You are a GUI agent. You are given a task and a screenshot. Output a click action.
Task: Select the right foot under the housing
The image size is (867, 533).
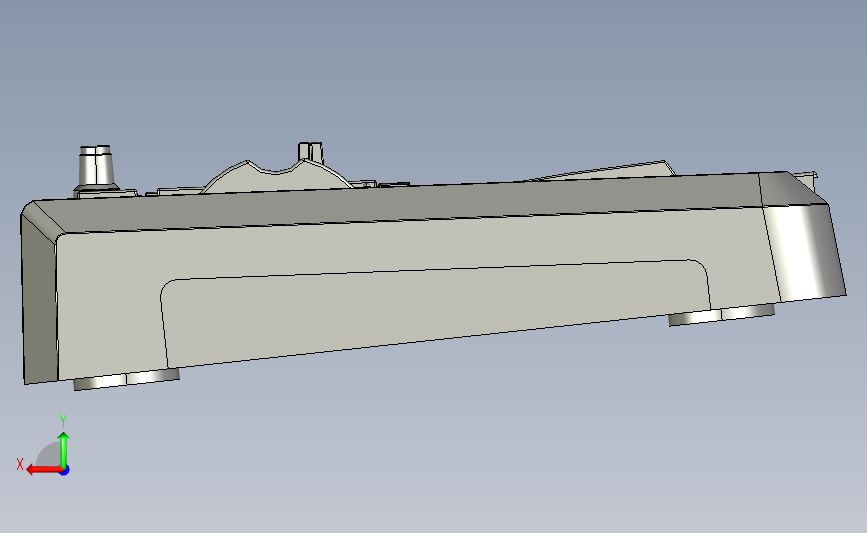pyautogui.click(x=721, y=315)
